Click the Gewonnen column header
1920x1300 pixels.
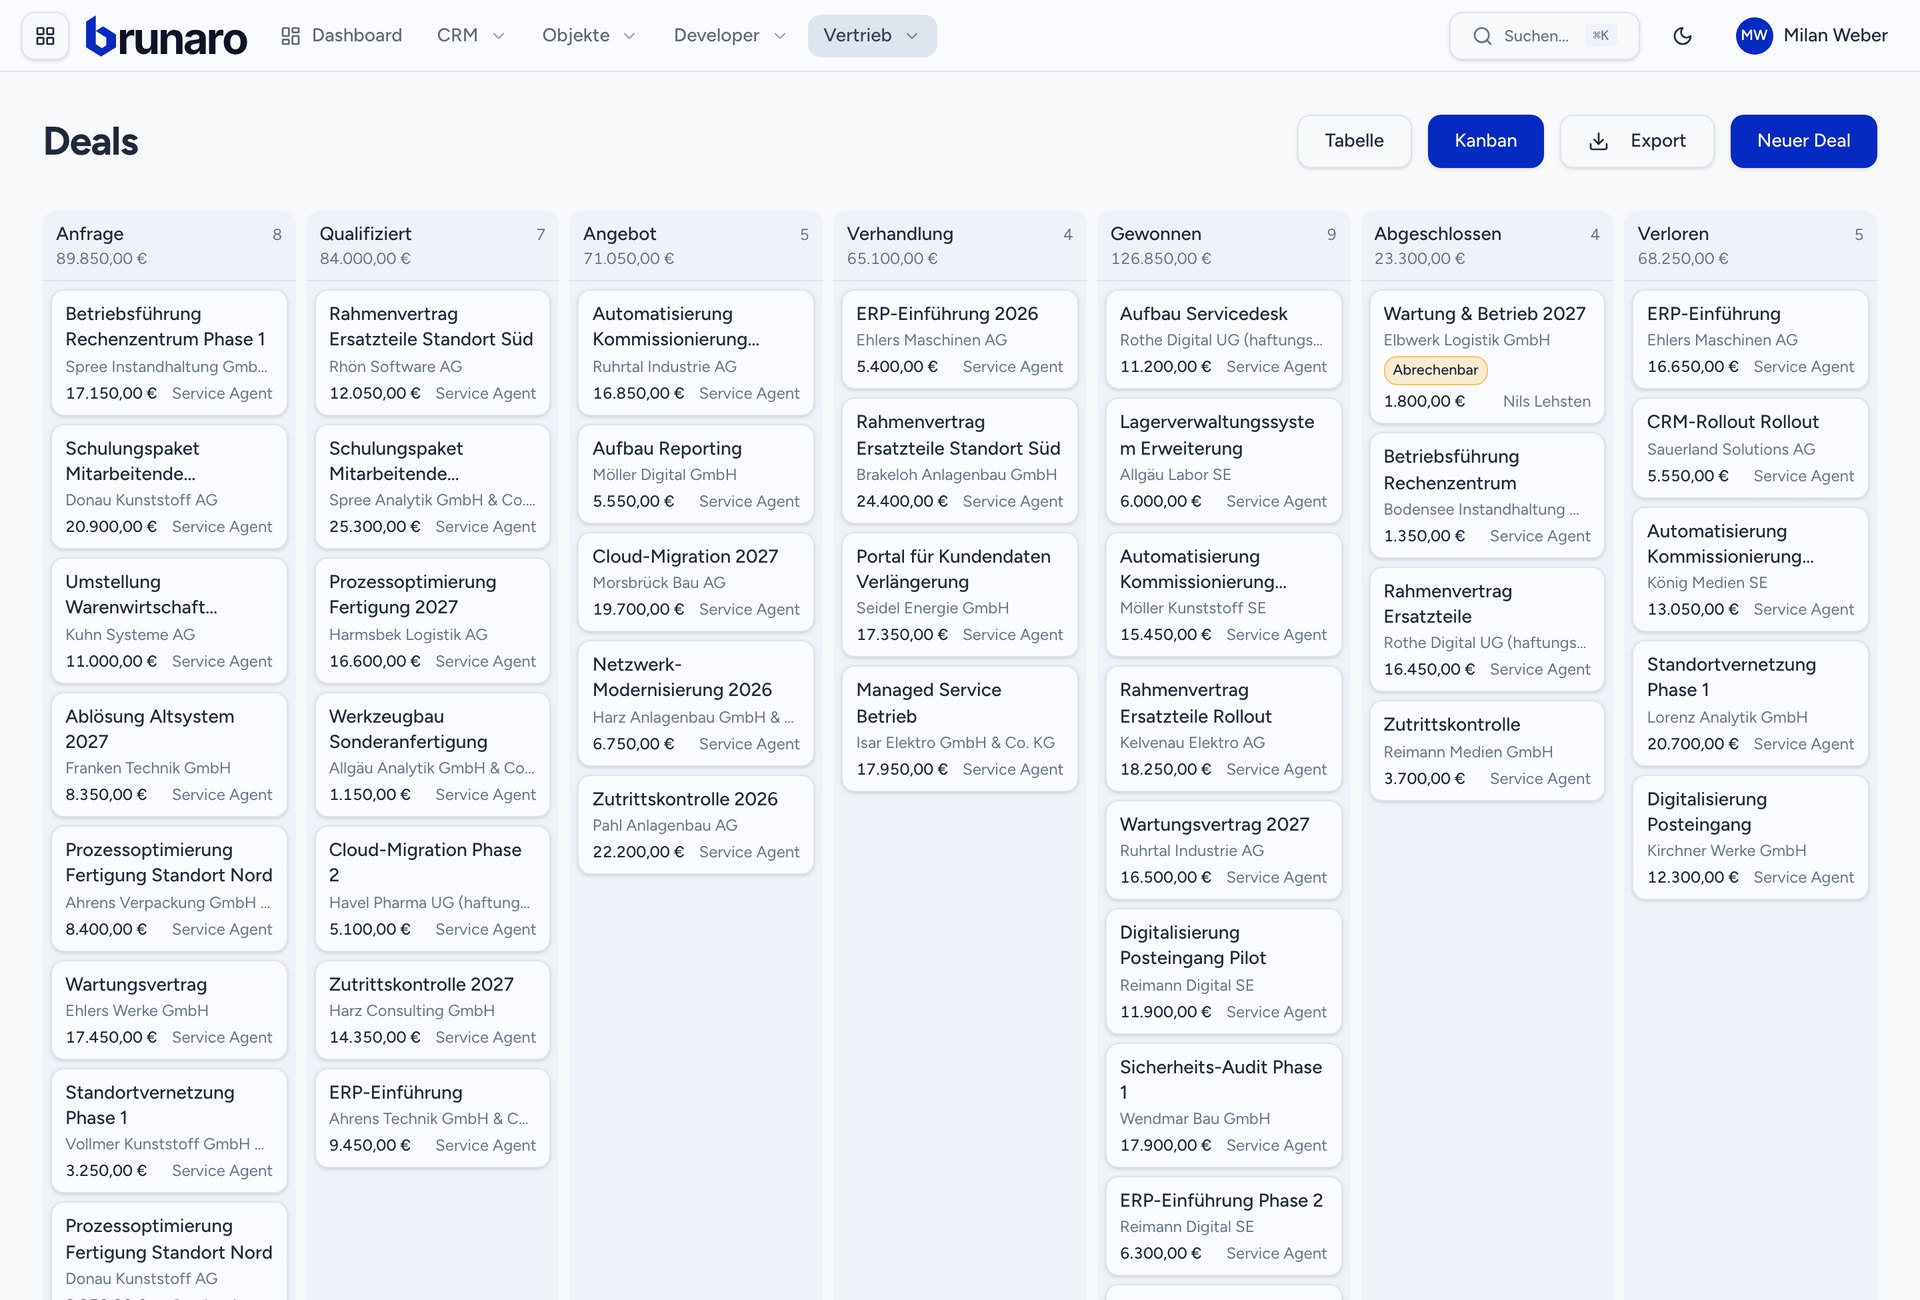[x=1223, y=245]
